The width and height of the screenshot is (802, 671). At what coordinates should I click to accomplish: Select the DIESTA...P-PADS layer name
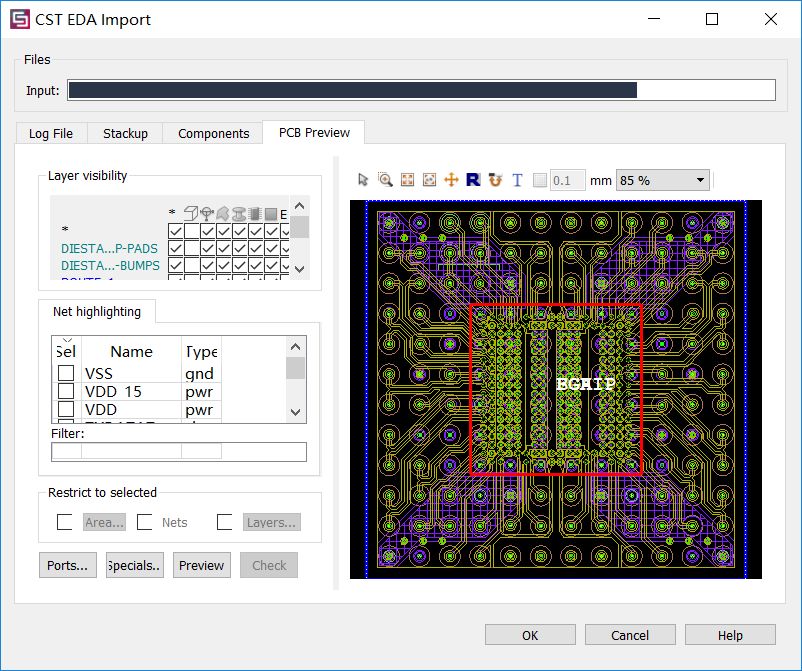pyautogui.click(x=109, y=249)
